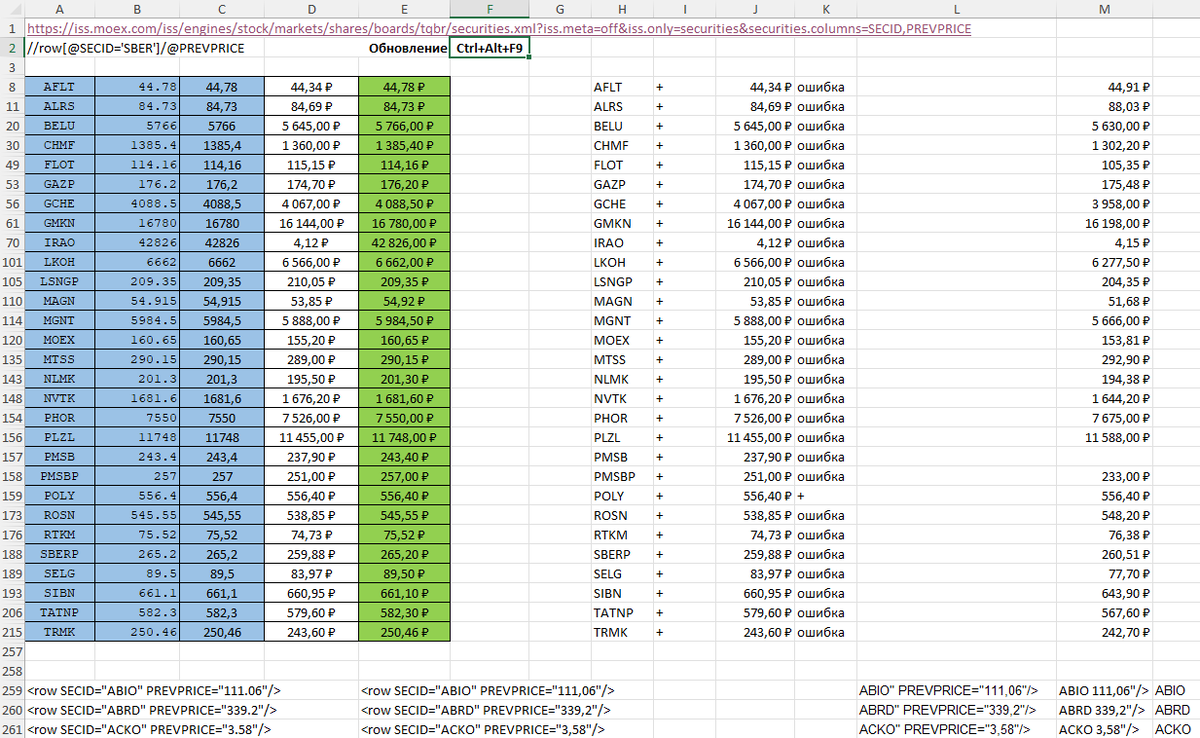Click the XPath formula cell //row[@SECID='SBER']/@PREVPRICE
This screenshot has width=1200, height=738.
coord(136,48)
